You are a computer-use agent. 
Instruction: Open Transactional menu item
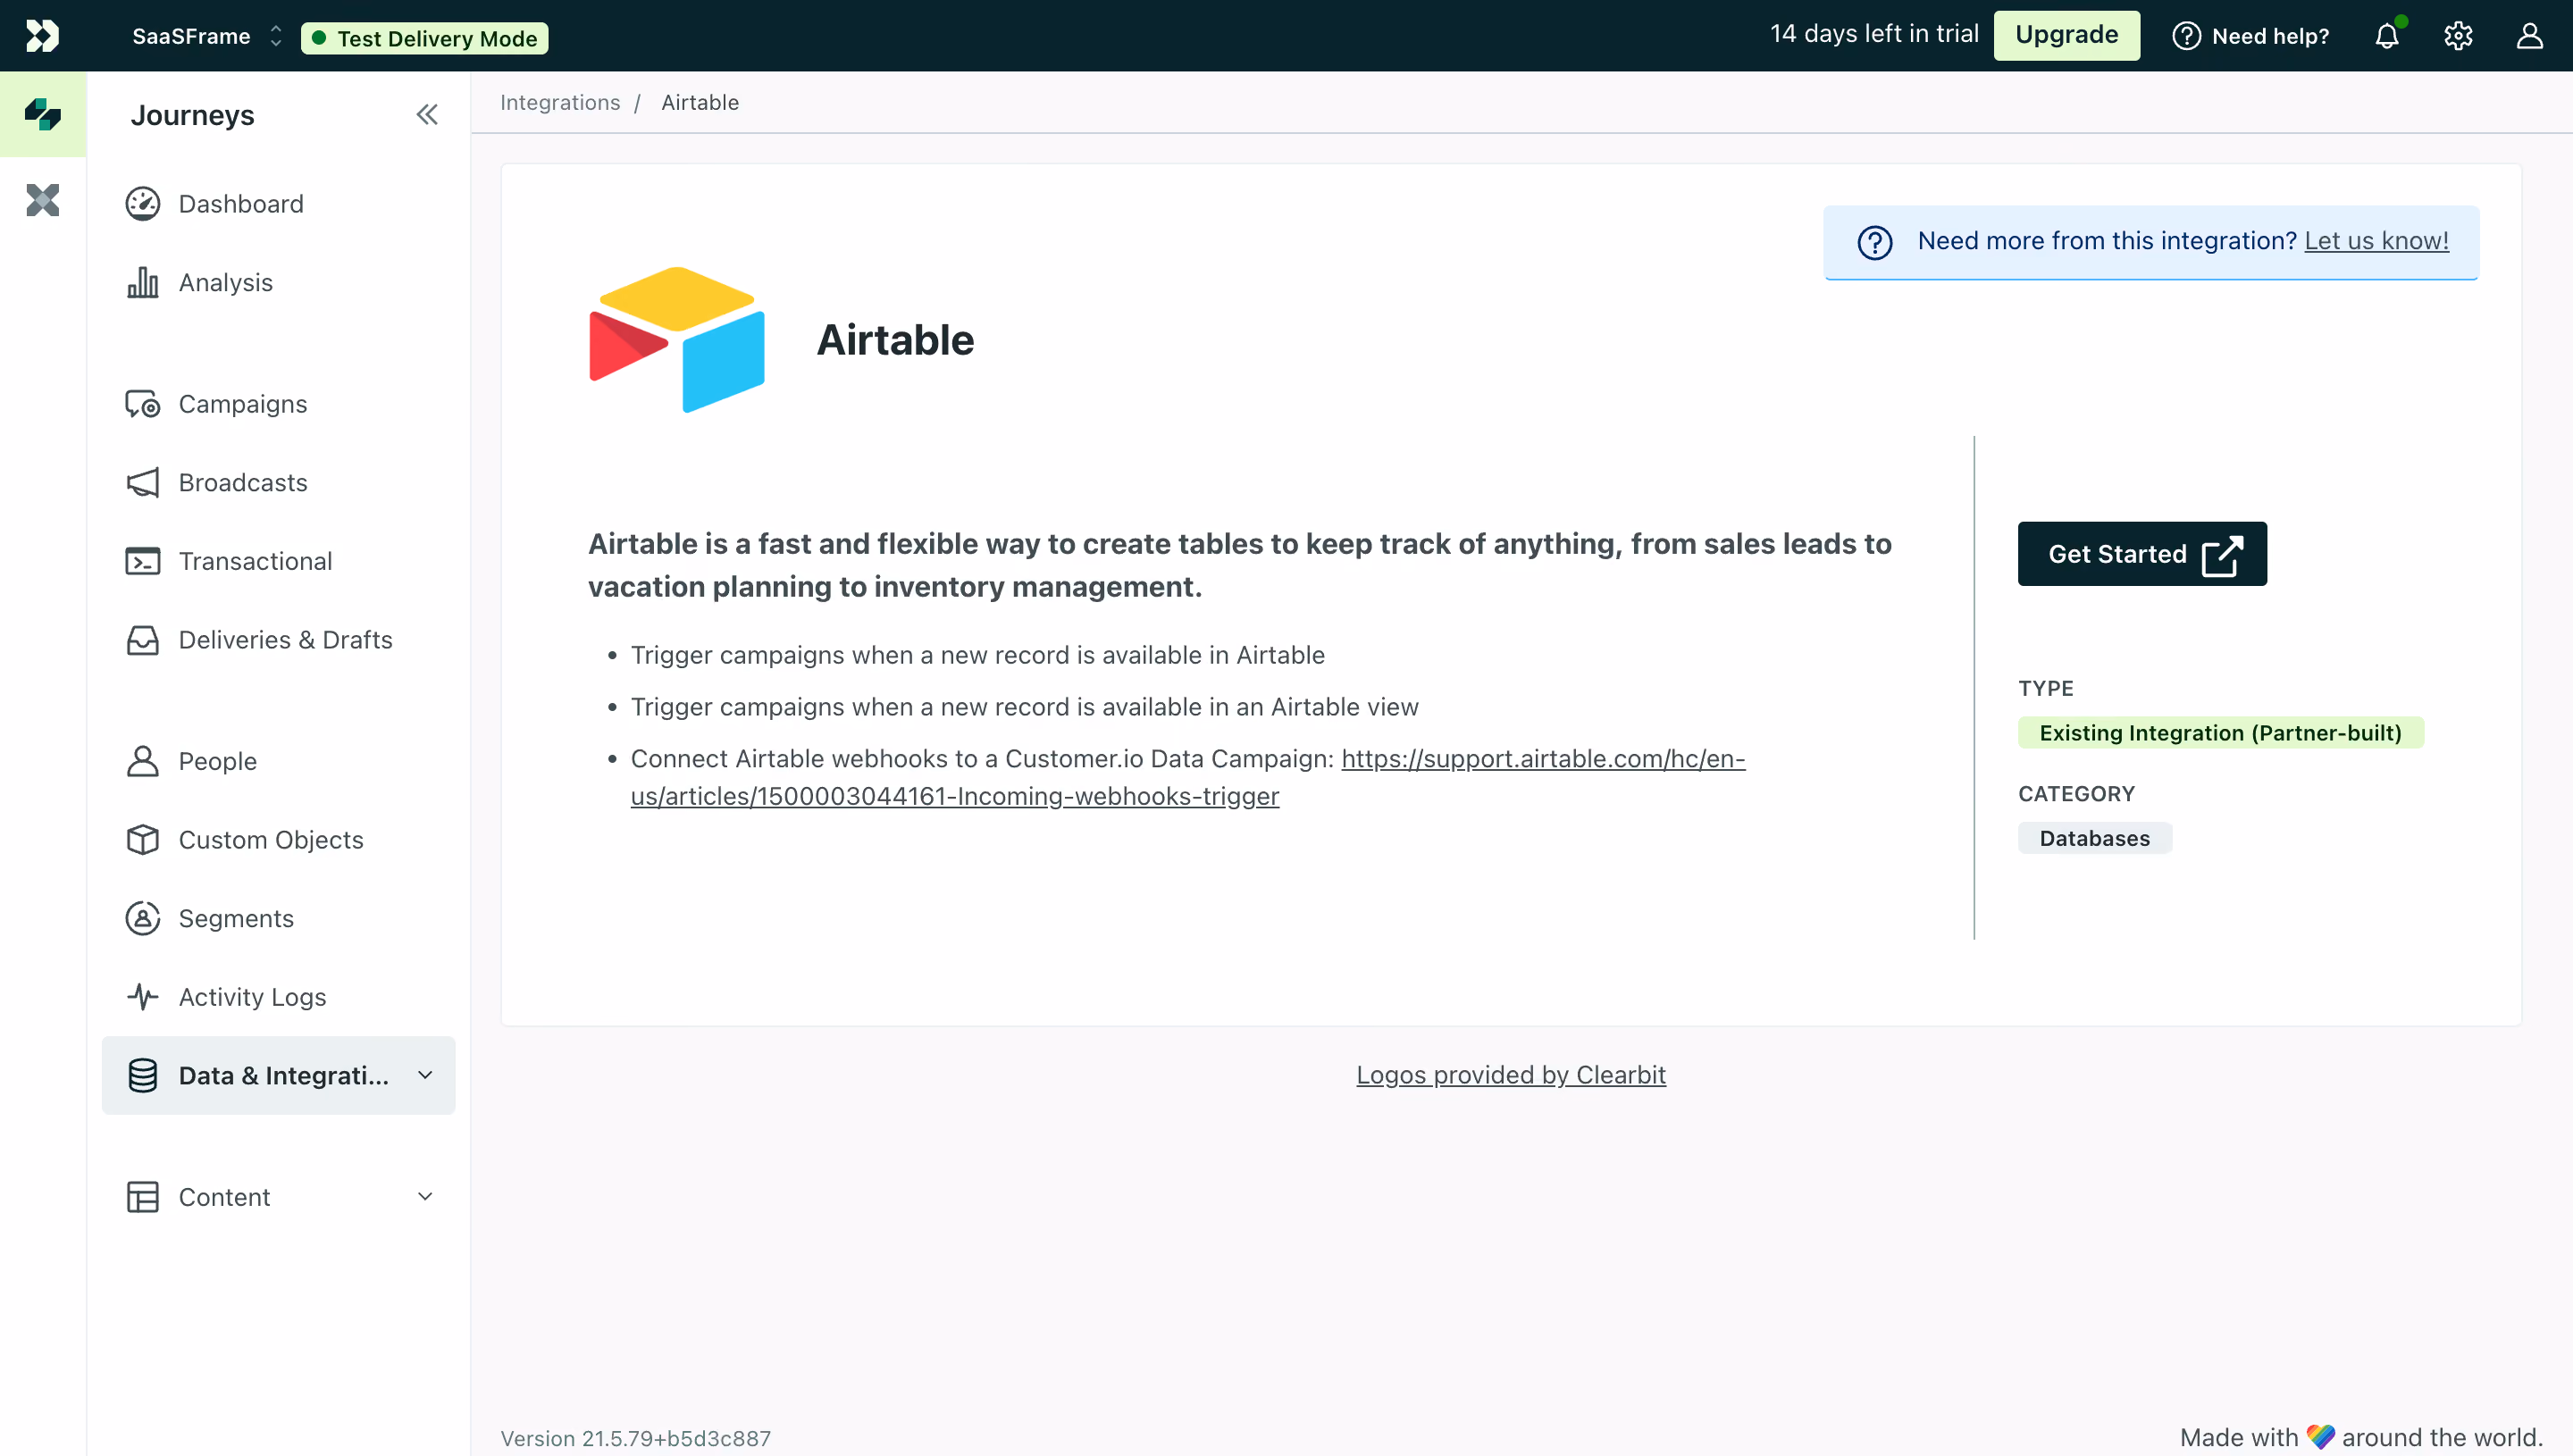[x=278, y=561]
